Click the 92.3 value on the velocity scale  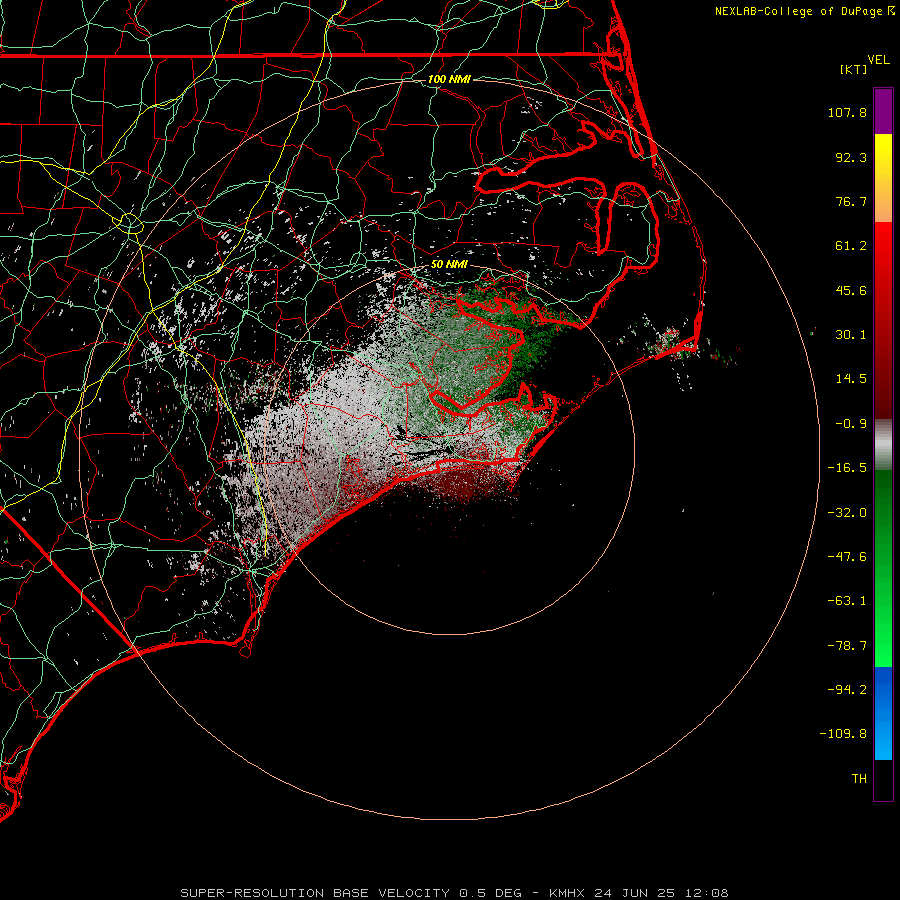[x=851, y=157]
